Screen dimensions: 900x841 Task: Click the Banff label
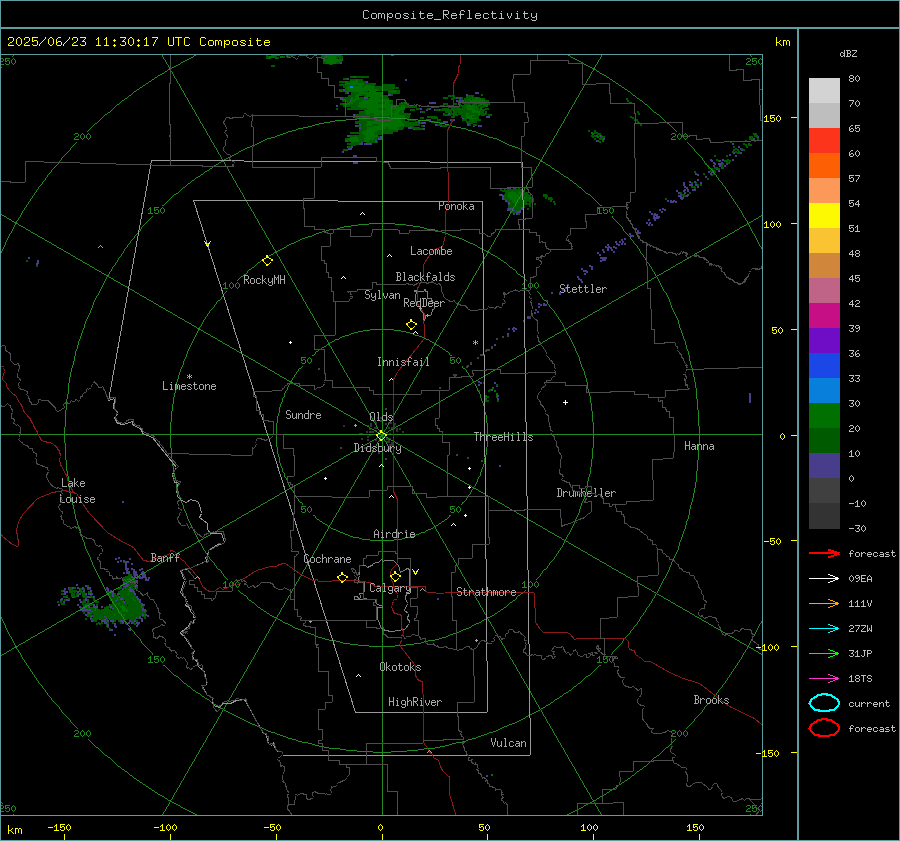(x=165, y=557)
